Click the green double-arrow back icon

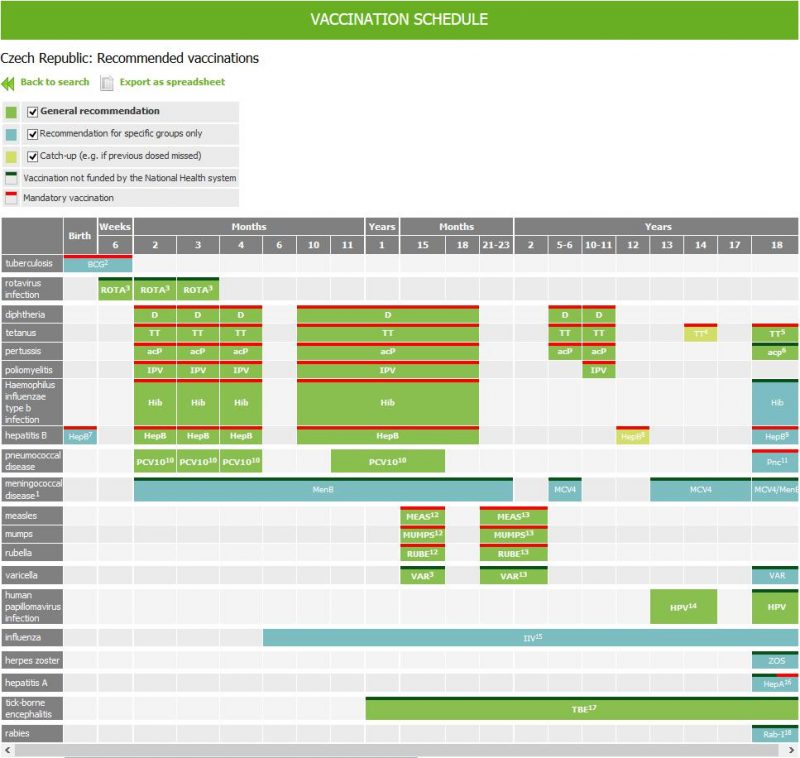[x=8, y=83]
